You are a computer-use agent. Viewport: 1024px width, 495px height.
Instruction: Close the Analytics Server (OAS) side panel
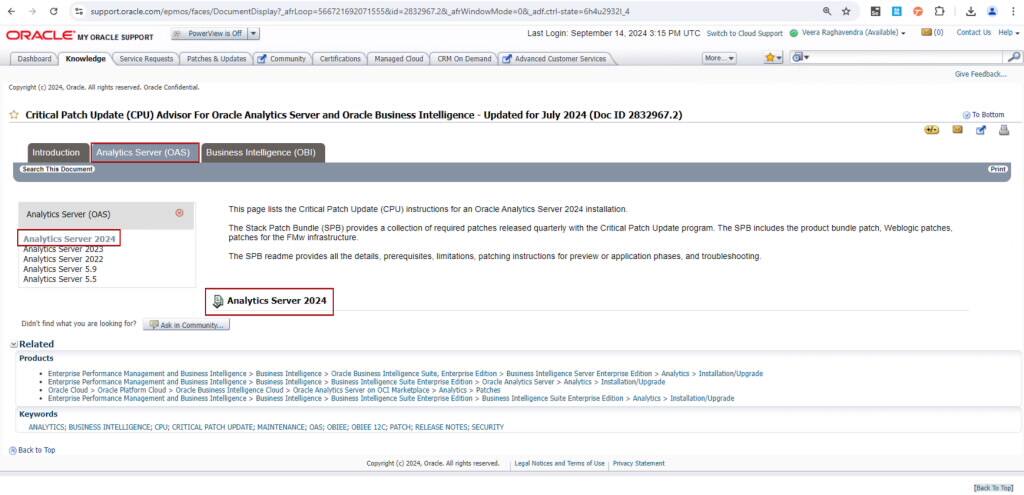(x=180, y=213)
